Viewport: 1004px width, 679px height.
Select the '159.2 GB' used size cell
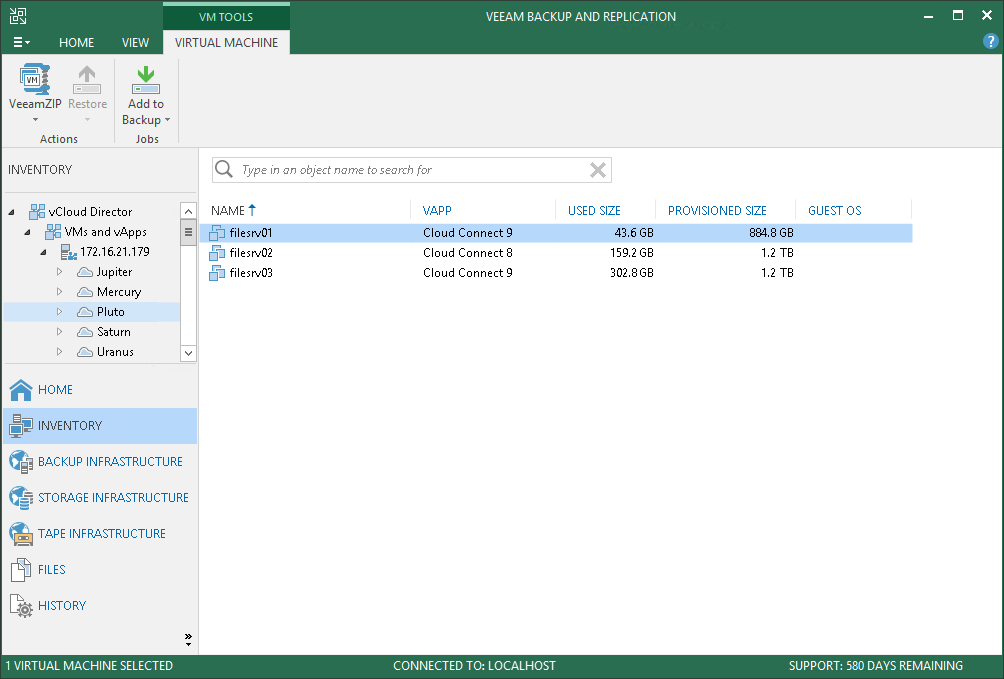tap(631, 252)
